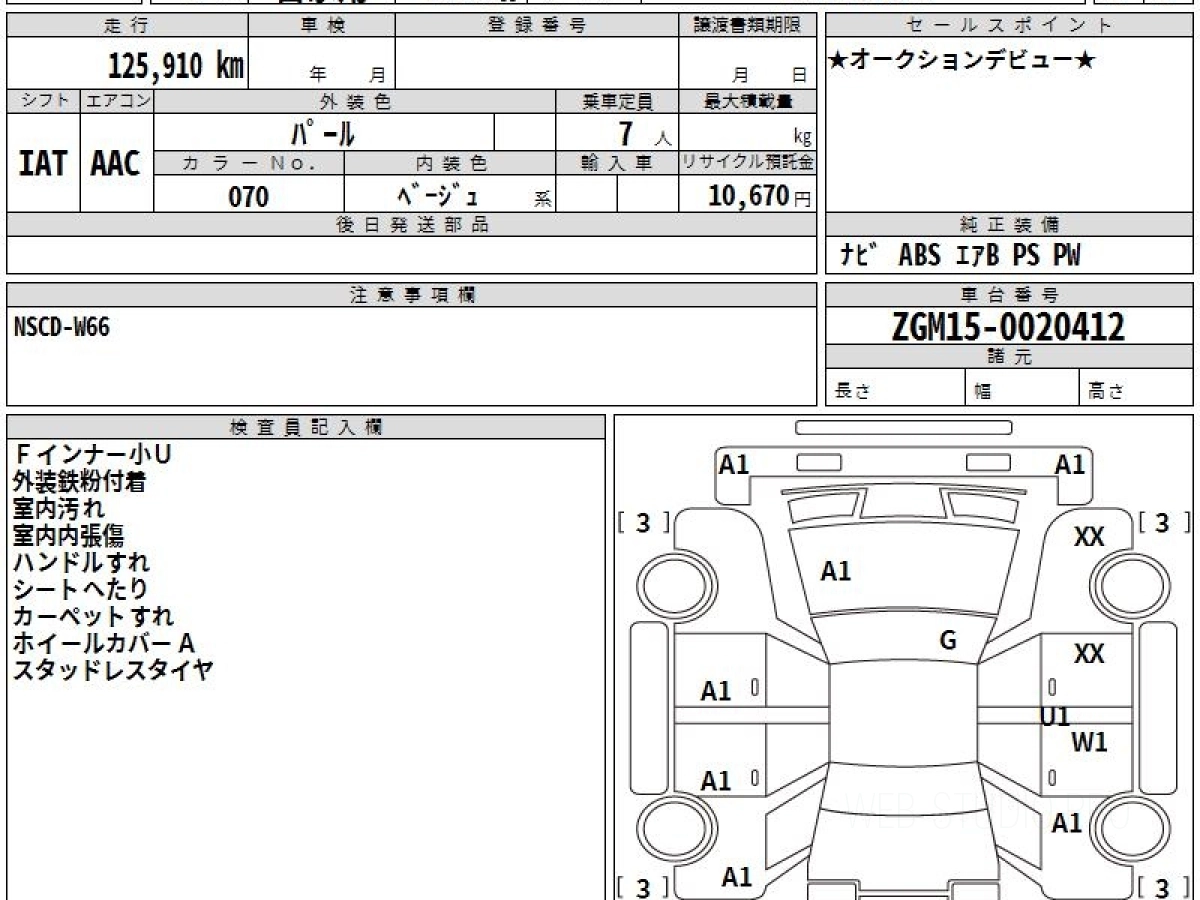The width and height of the screenshot is (1200, 900).
Task: Click the エアコン header cell
Action: coord(117,101)
